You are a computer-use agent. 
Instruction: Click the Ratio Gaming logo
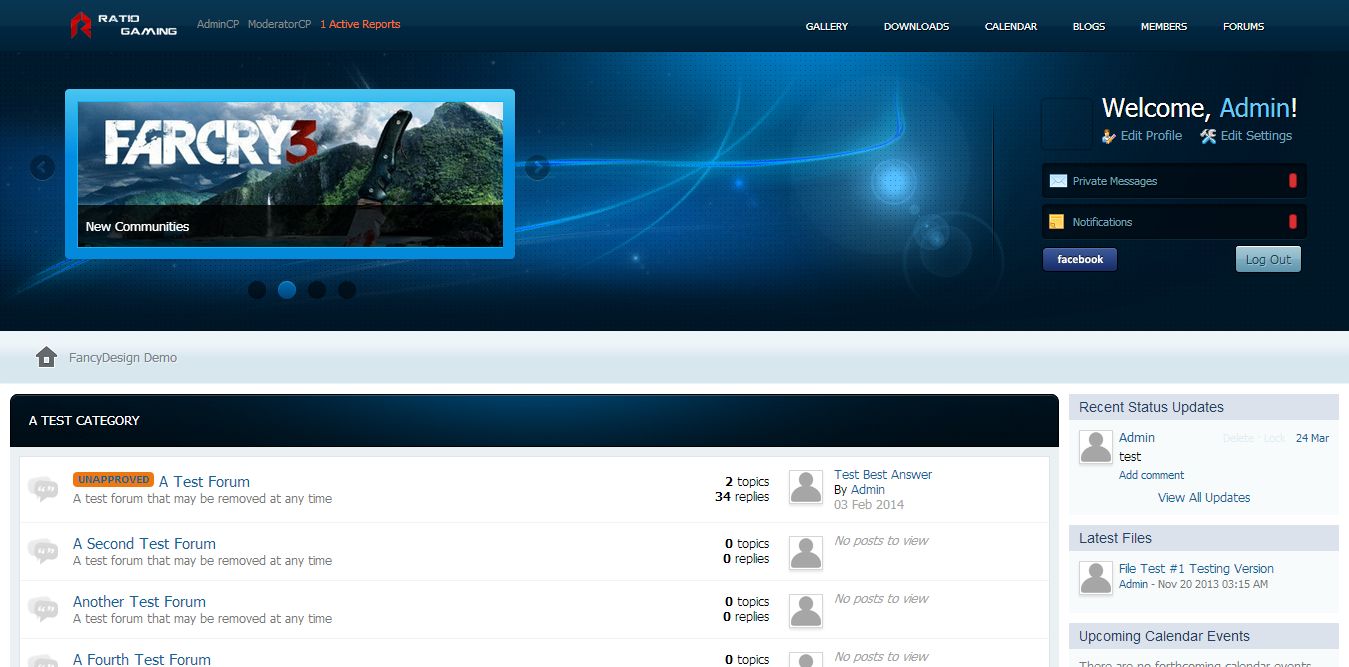[124, 25]
